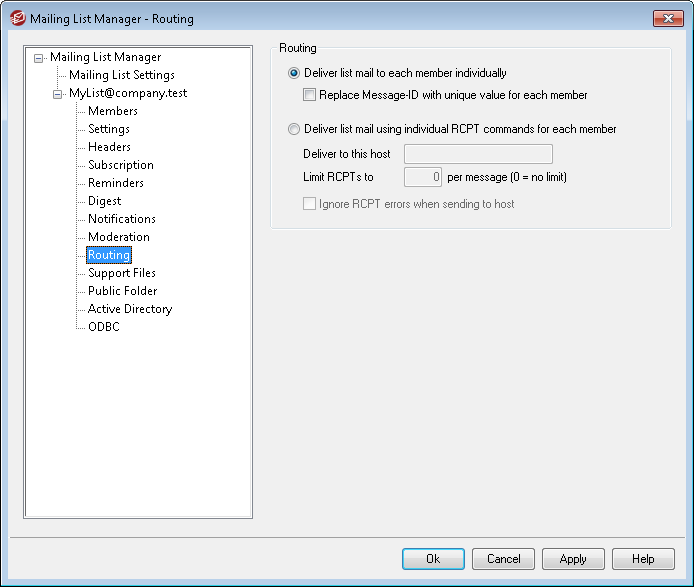
Task: Click the Deliver to this host field
Action: coord(478,154)
